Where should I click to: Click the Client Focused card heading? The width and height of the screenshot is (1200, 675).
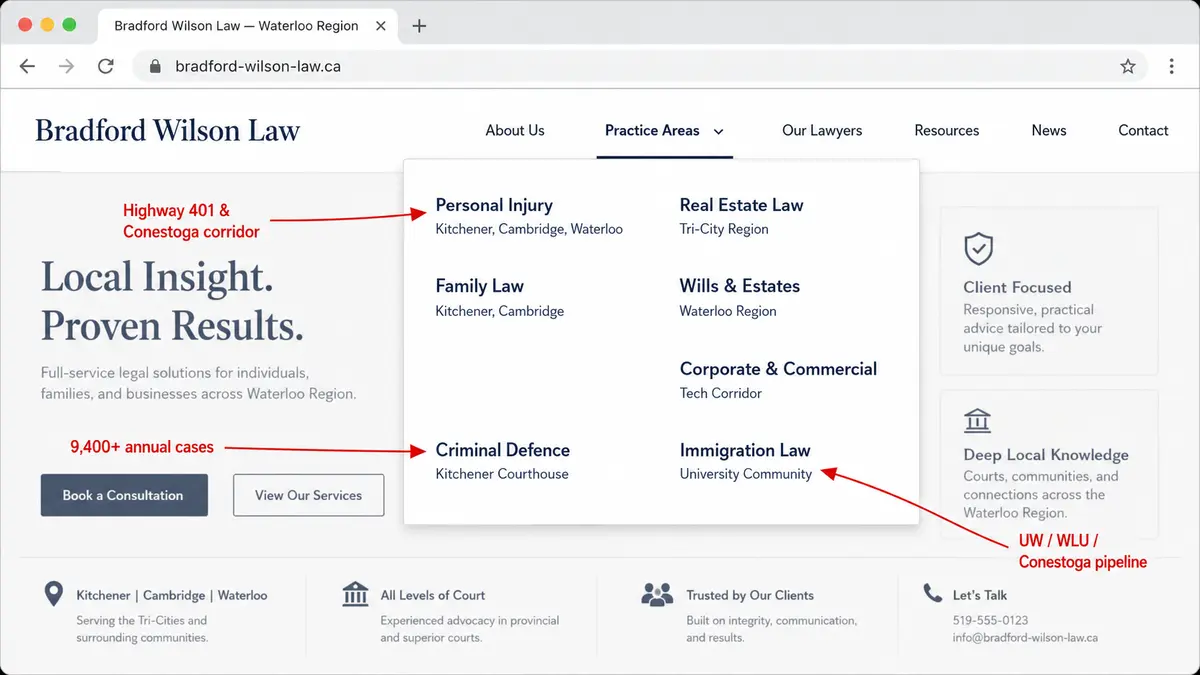(x=1017, y=287)
